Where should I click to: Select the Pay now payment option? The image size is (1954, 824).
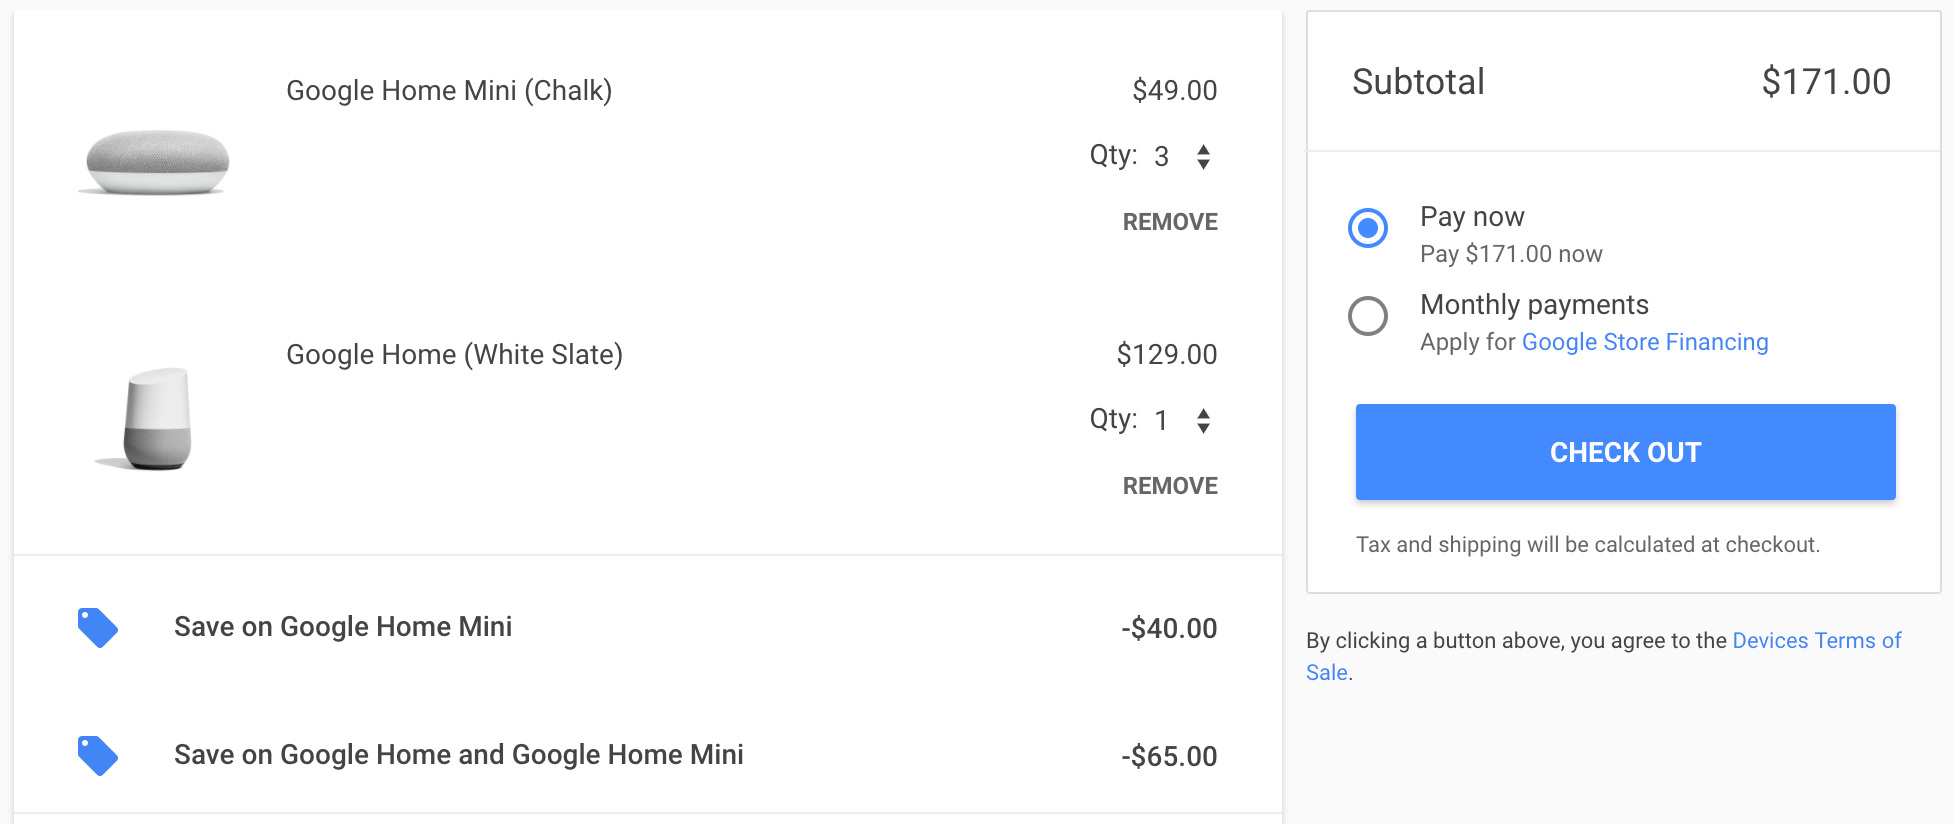(x=1369, y=228)
